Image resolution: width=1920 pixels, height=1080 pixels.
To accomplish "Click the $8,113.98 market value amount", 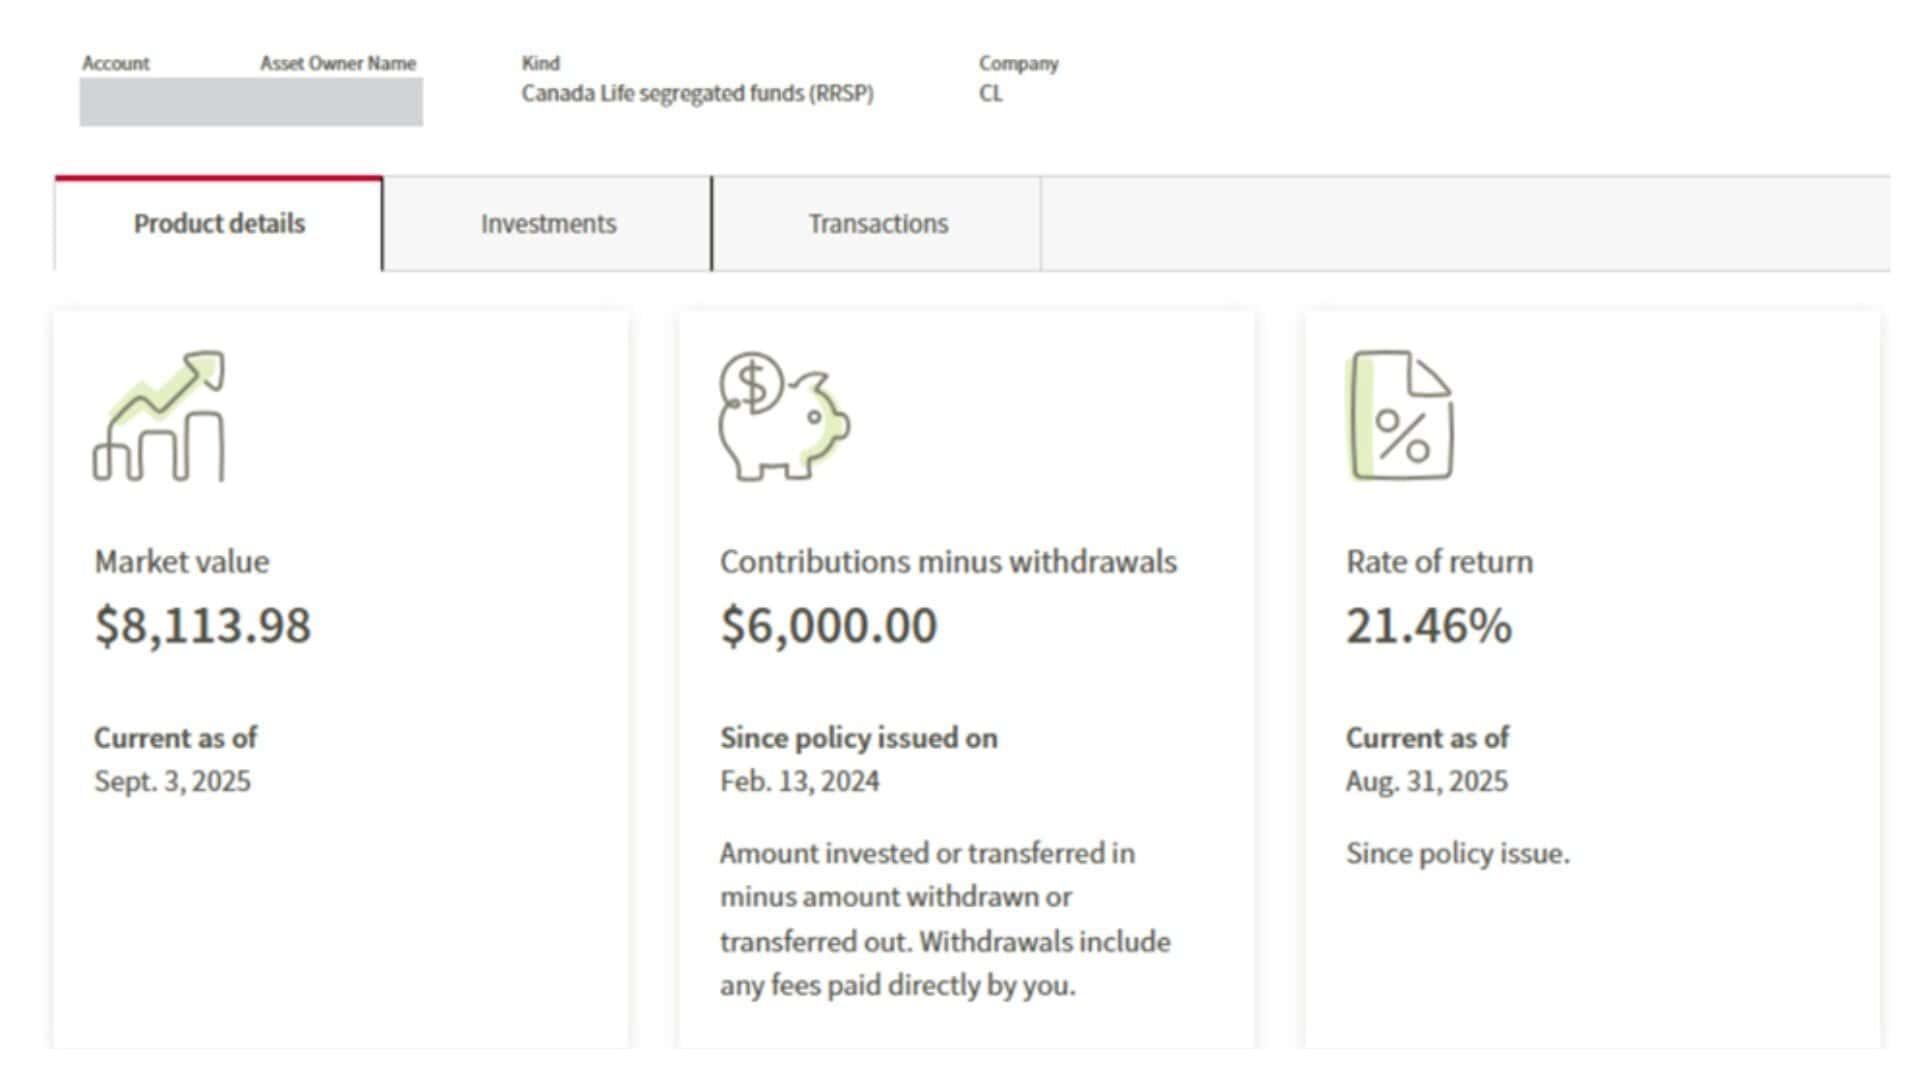I will point(202,626).
